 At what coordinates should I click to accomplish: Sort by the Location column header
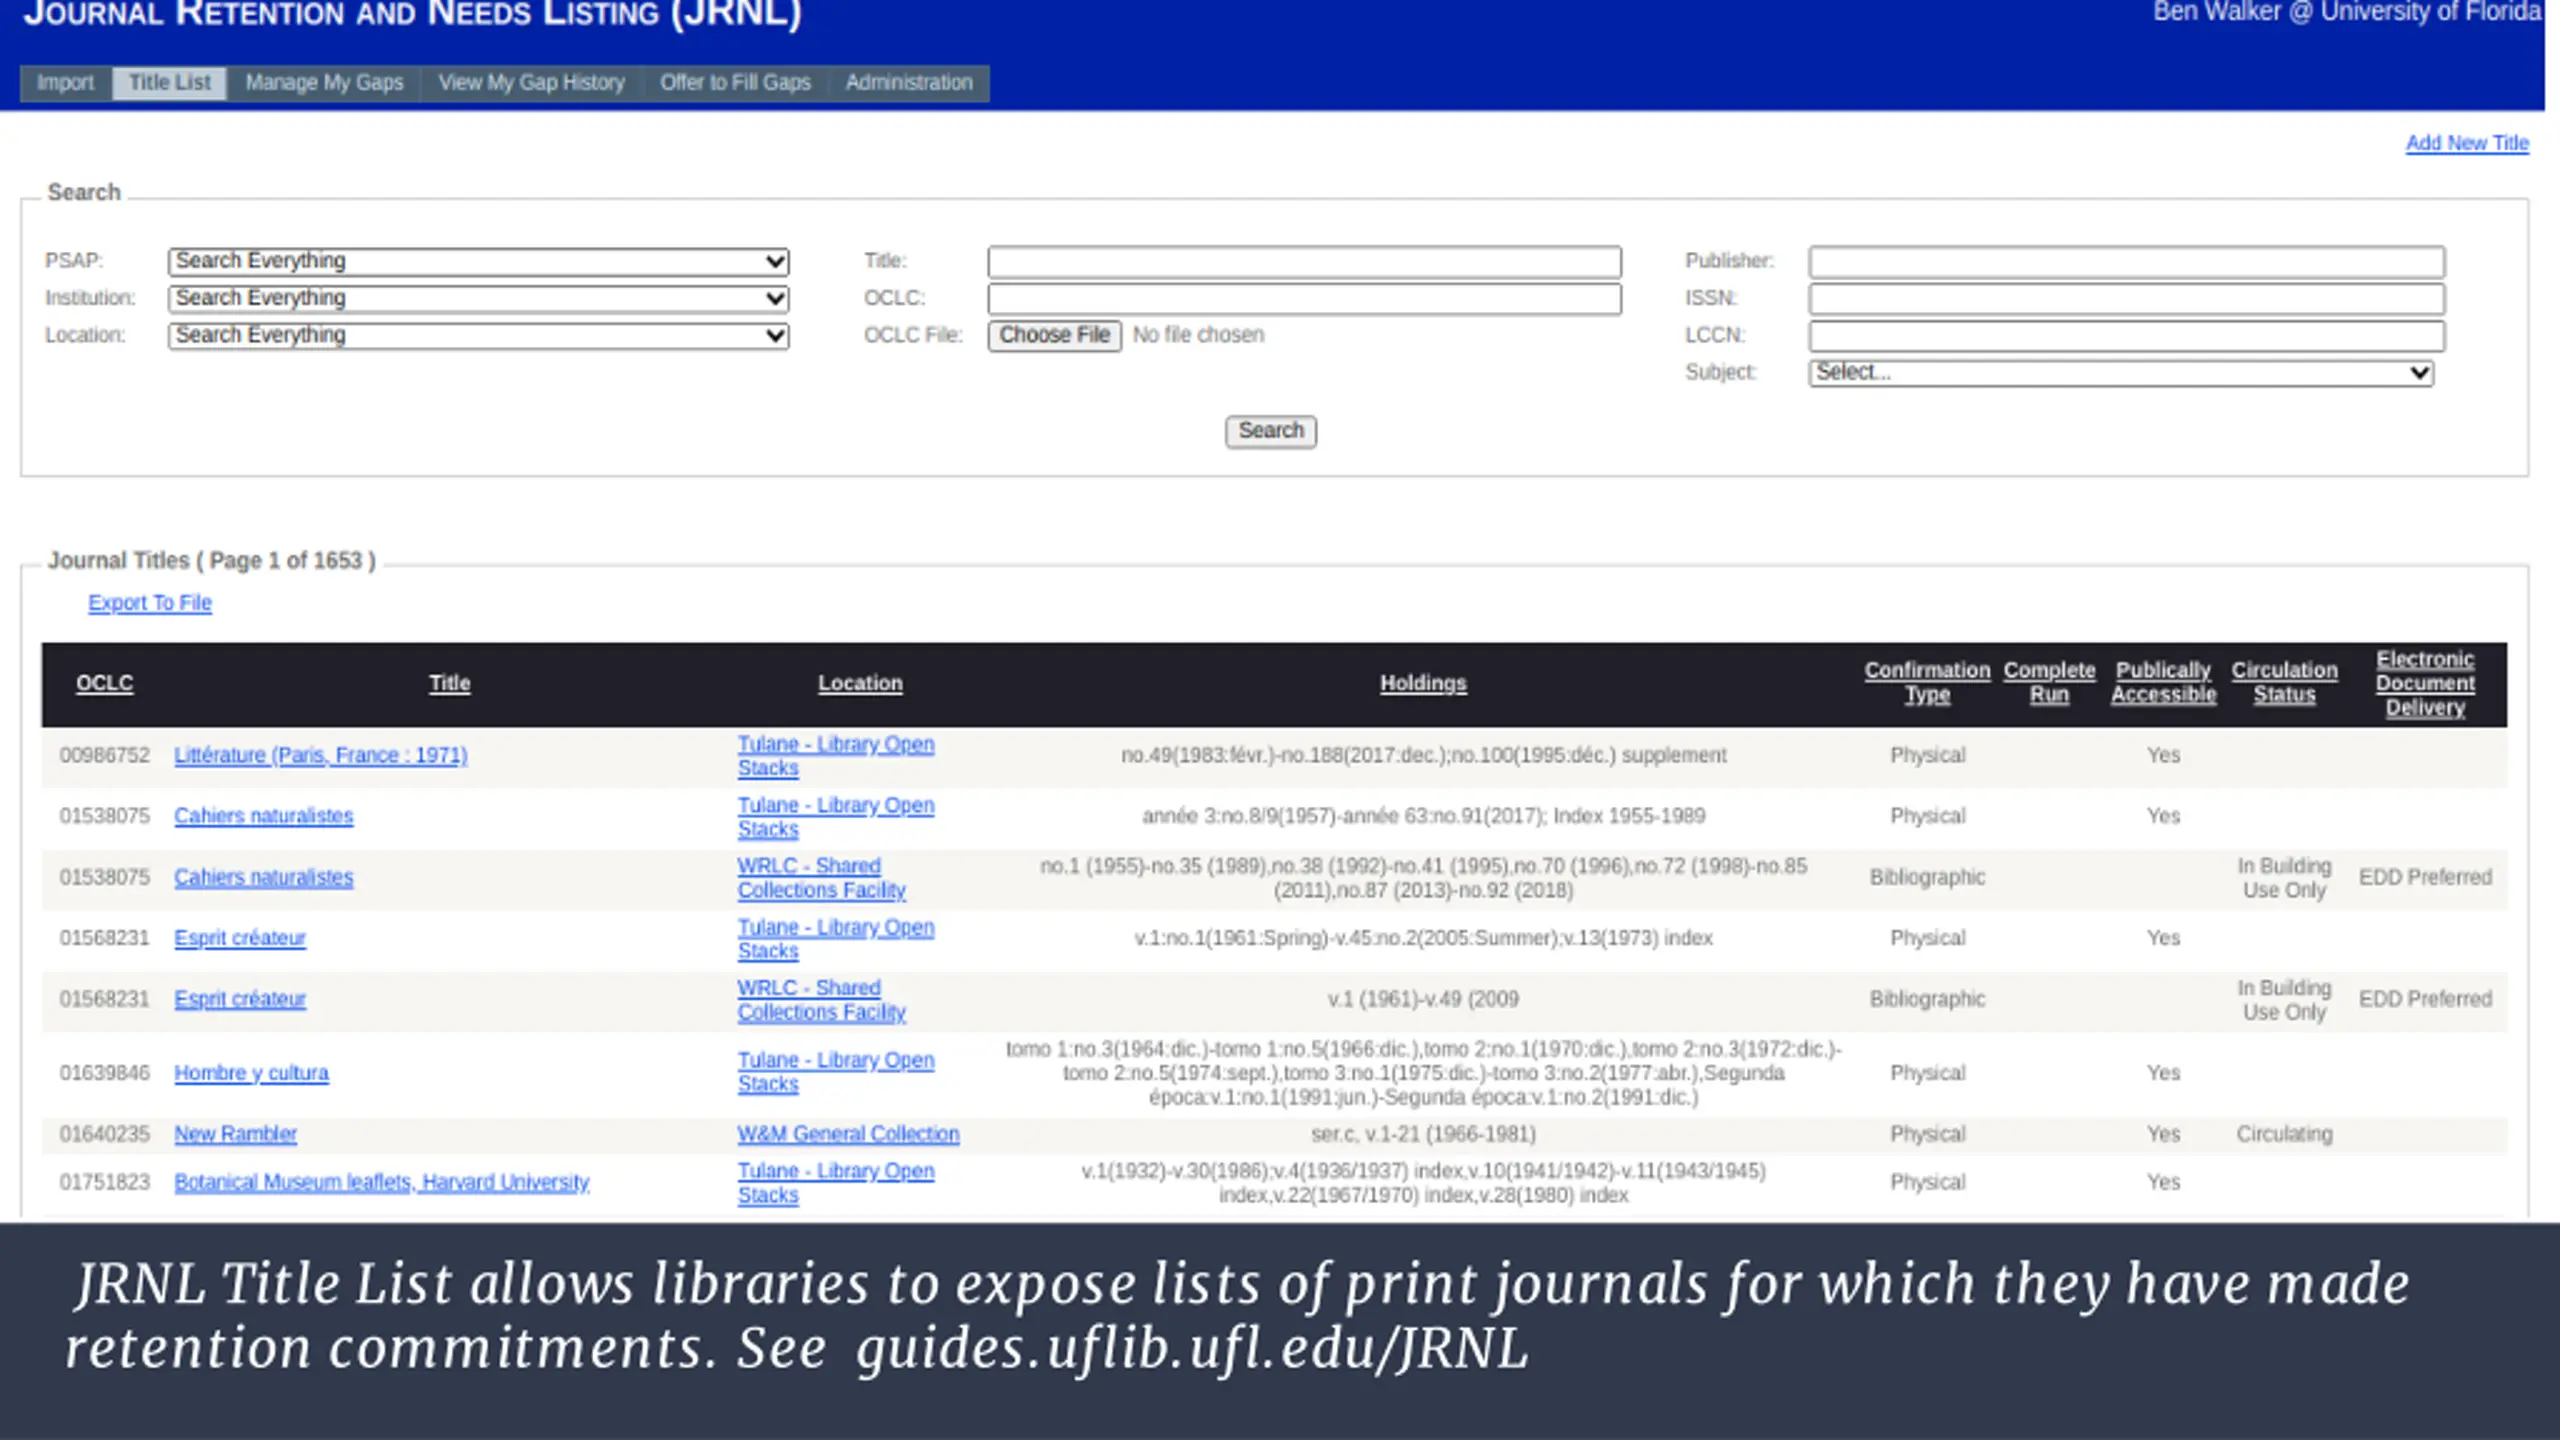(x=860, y=683)
